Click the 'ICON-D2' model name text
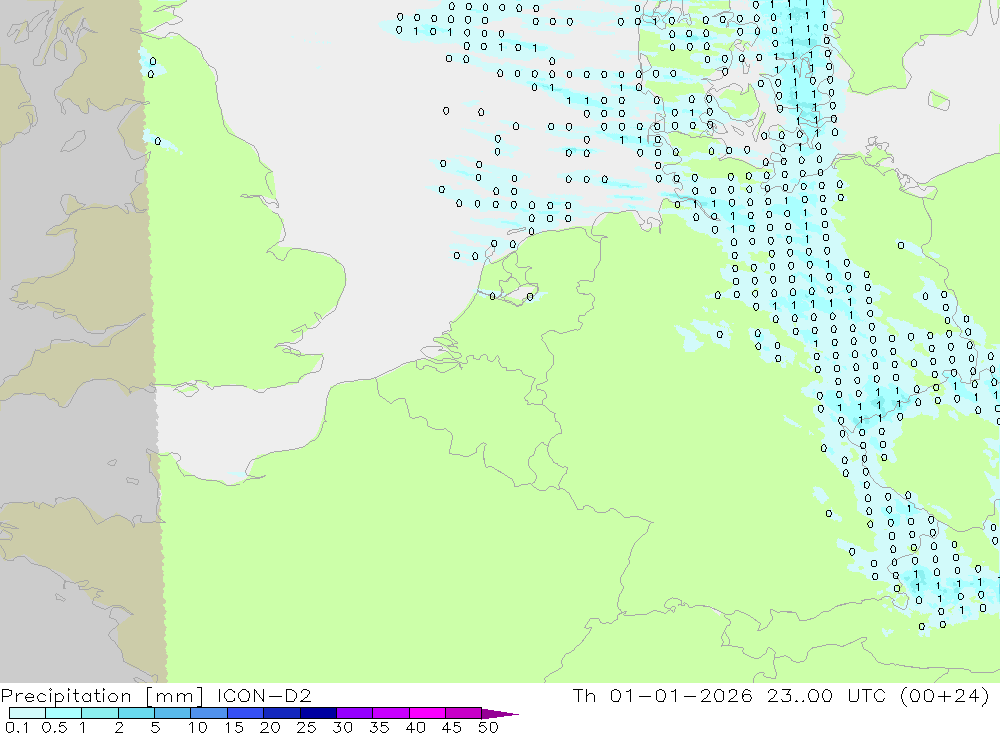 [264, 695]
